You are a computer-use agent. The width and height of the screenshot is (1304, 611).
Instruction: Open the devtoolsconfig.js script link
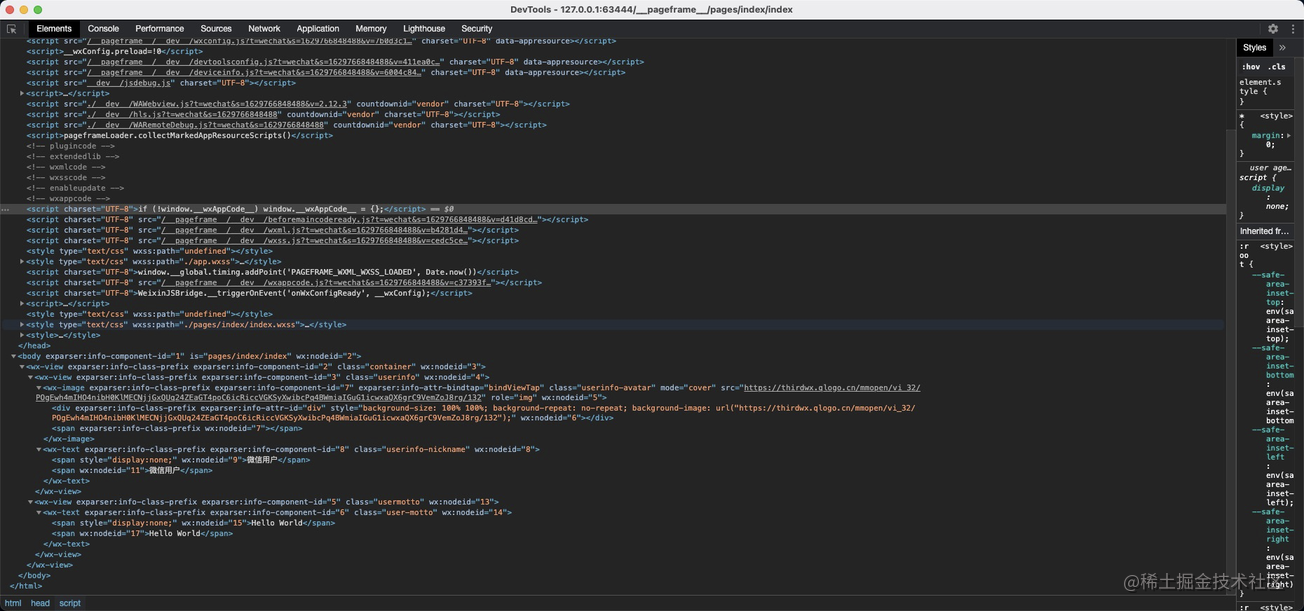coord(263,62)
